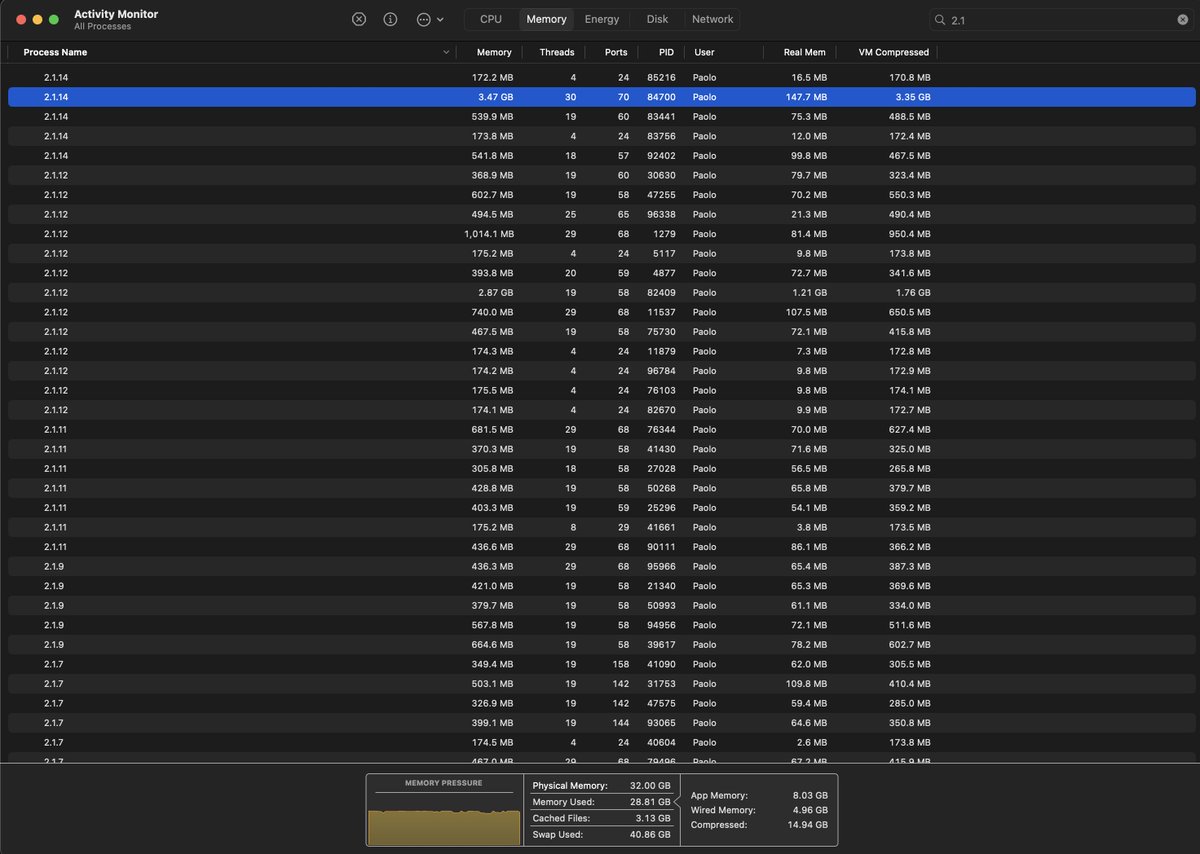The image size is (1200, 854).
Task: Open the process info (i) icon
Action: coord(391,19)
